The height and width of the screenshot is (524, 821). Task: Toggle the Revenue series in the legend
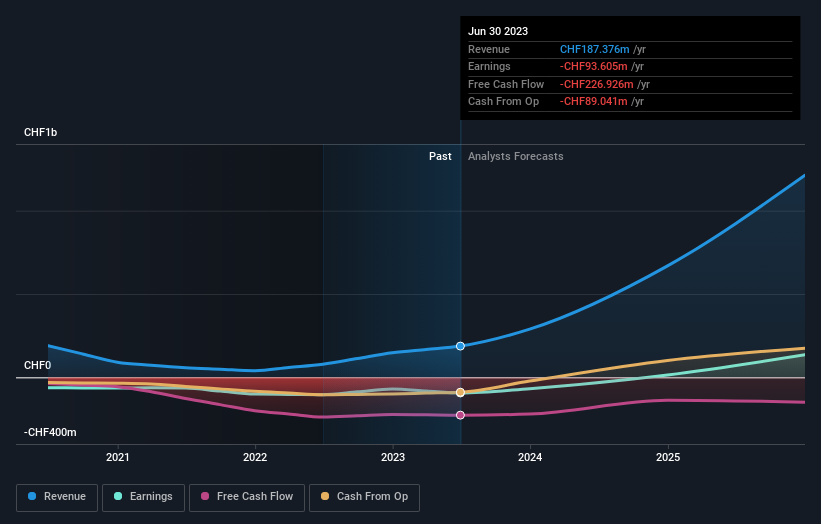[x=57, y=497]
